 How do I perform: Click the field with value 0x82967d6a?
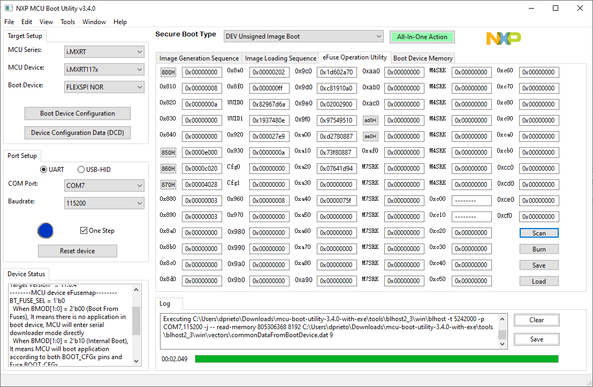point(269,104)
